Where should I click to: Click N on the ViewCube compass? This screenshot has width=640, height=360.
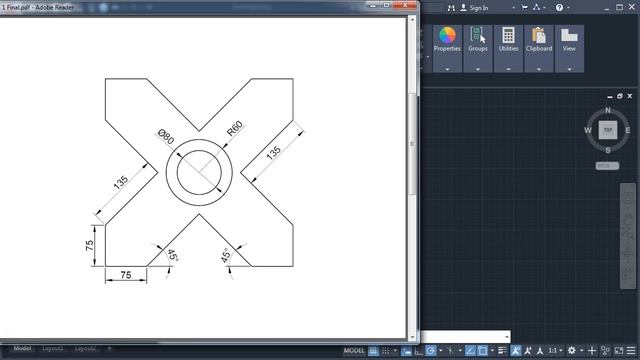pyautogui.click(x=608, y=110)
